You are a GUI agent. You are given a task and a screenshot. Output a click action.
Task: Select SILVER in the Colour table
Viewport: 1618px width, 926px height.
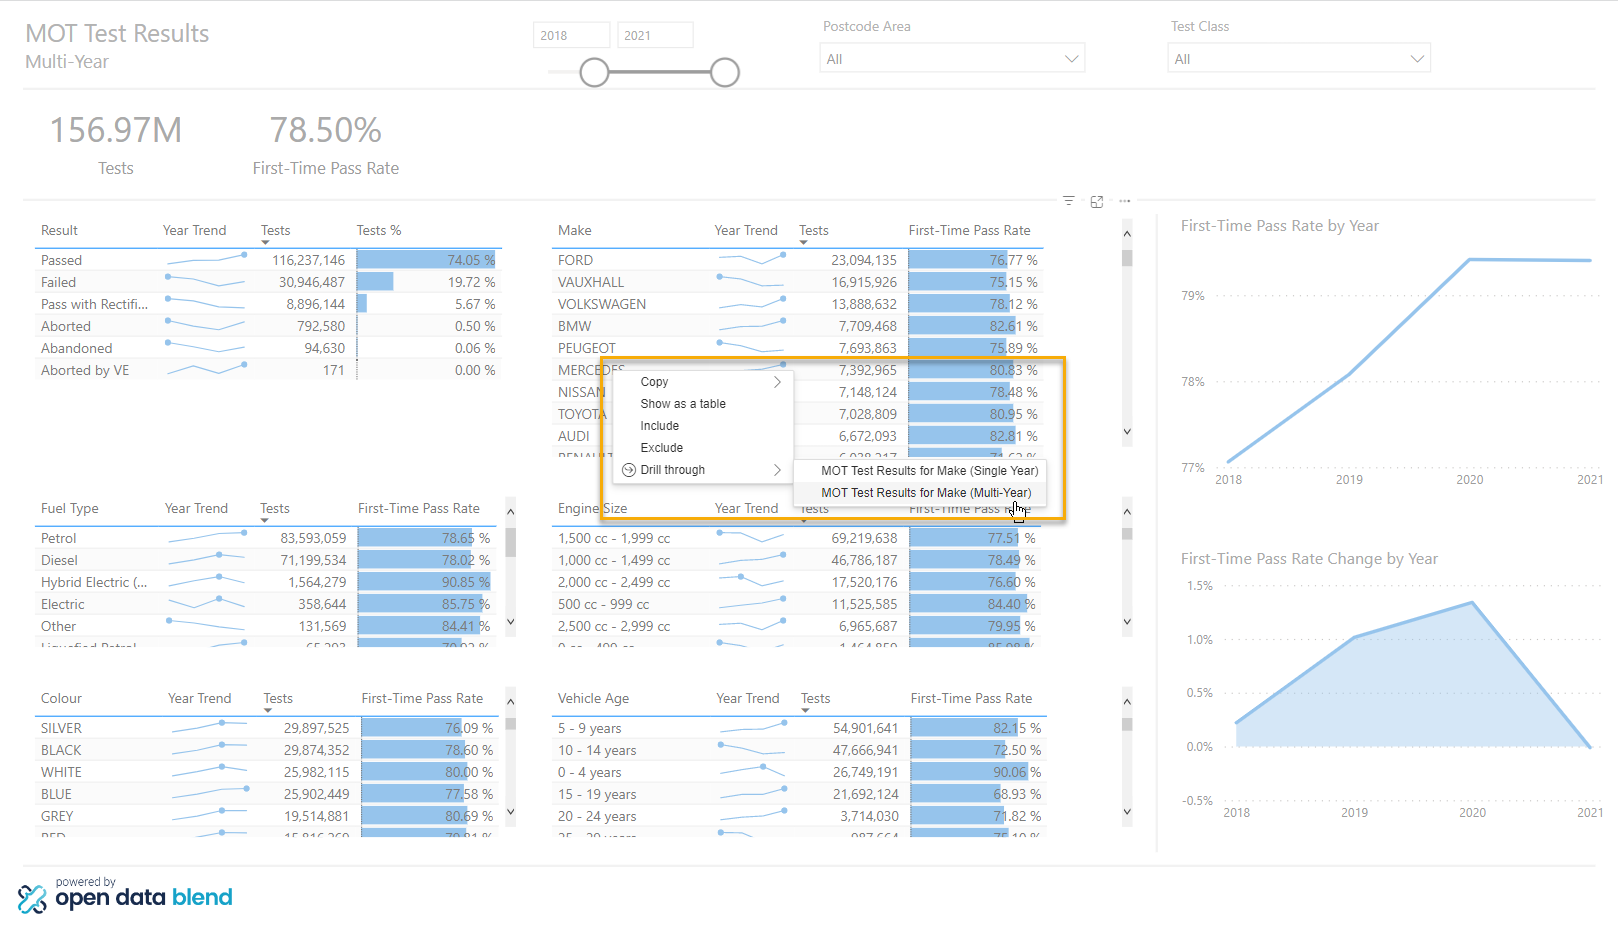coord(268,728)
